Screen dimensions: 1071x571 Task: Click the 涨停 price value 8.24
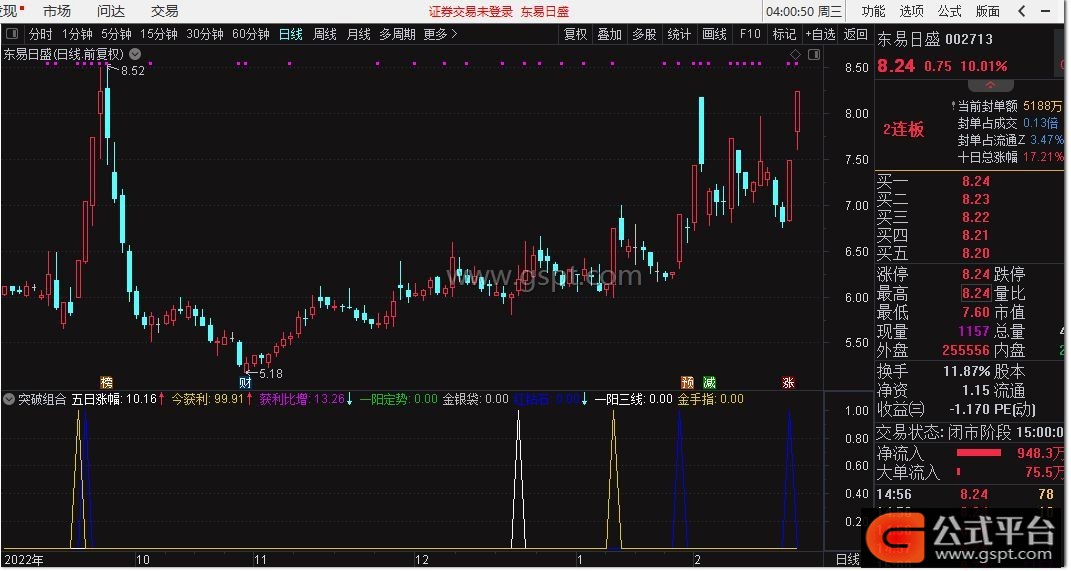(x=976, y=275)
